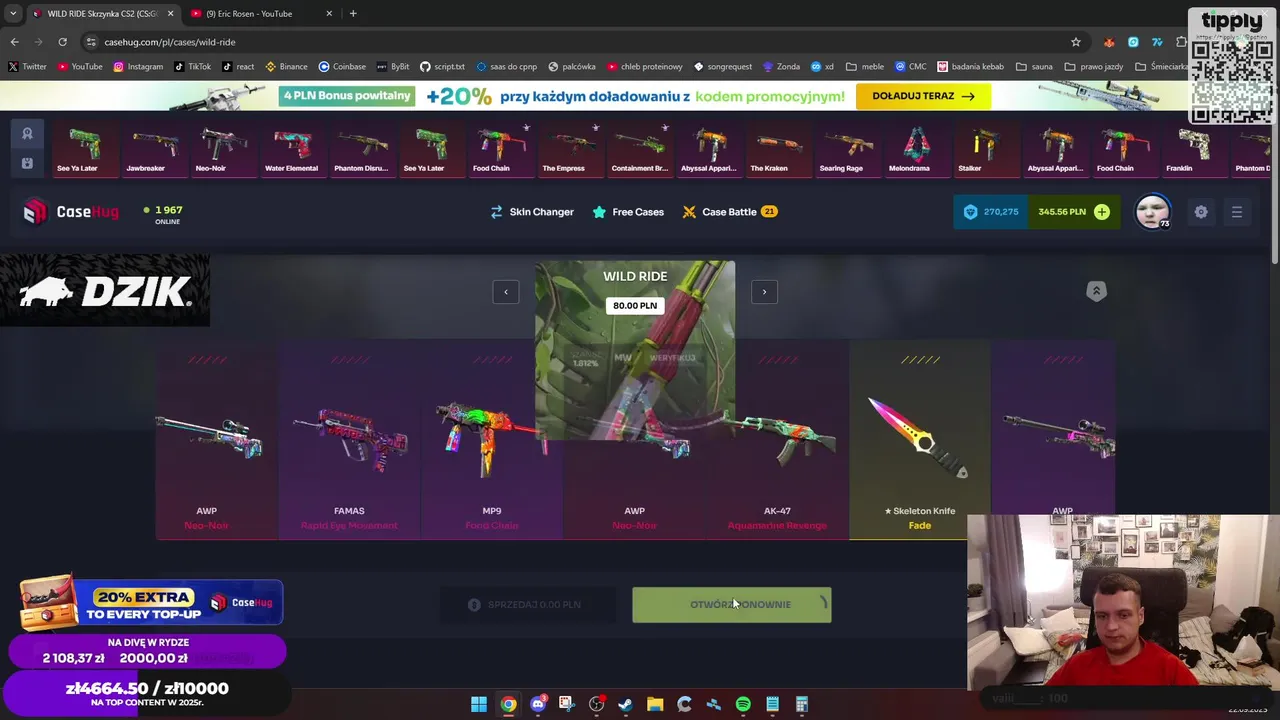Open the Windows Start menu

click(x=479, y=704)
